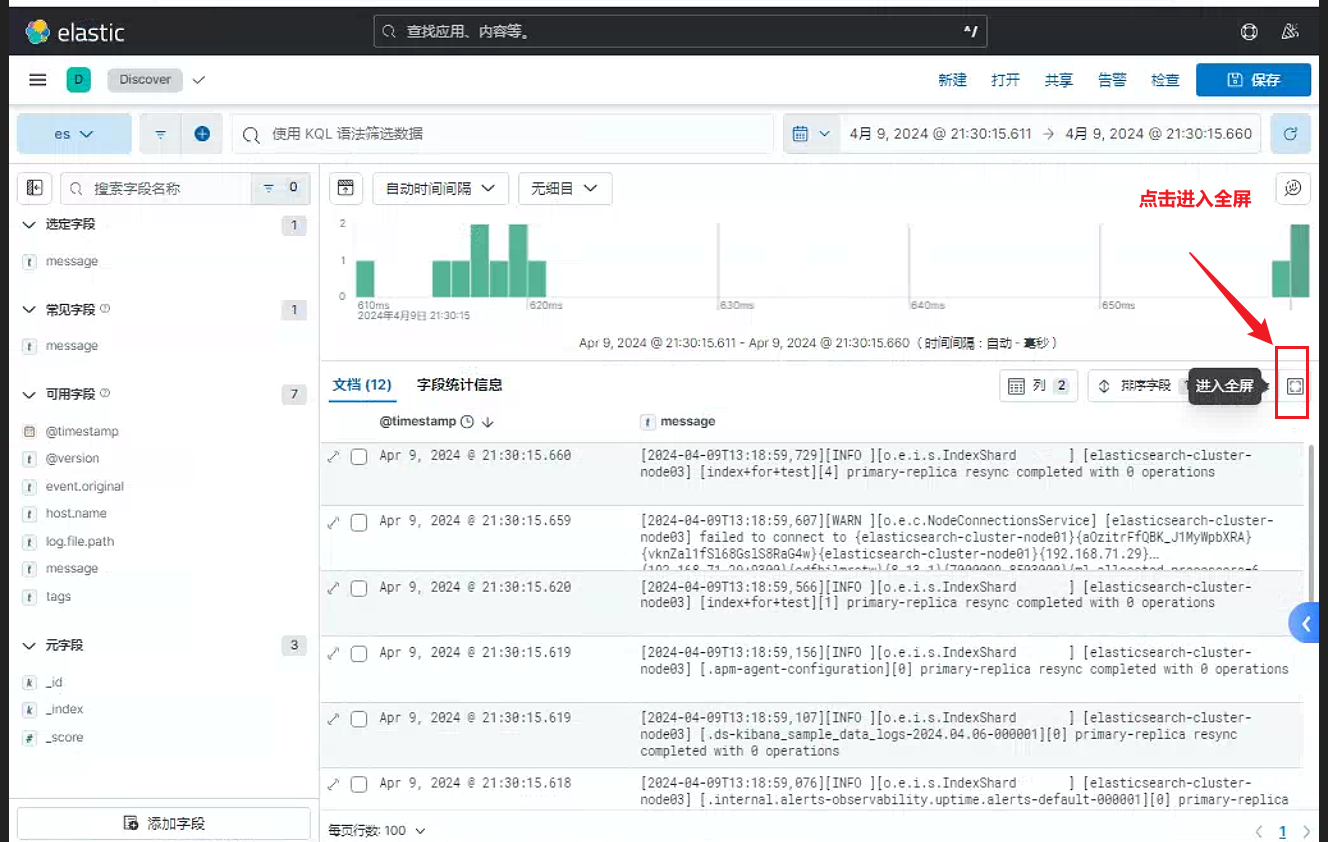This screenshot has height=842, width=1328.
Task: Click the add filter plus icon
Action: [x=202, y=134]
